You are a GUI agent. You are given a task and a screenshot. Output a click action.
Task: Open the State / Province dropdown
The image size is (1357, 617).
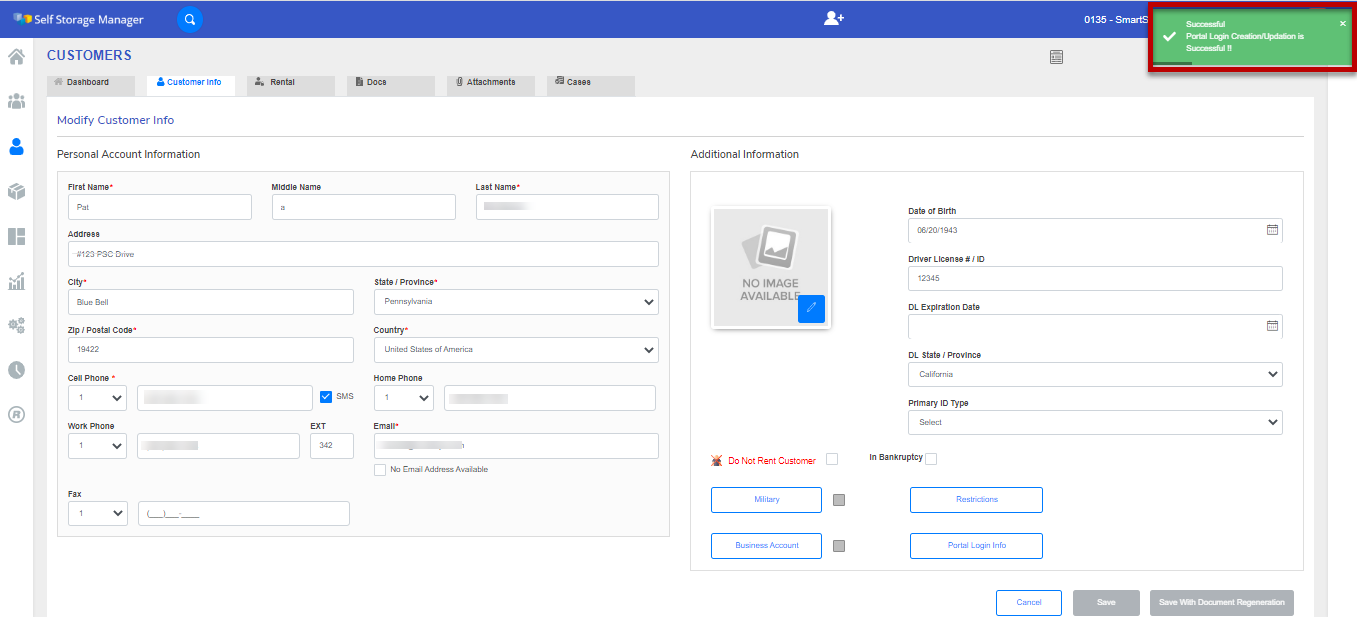point(516,302)
